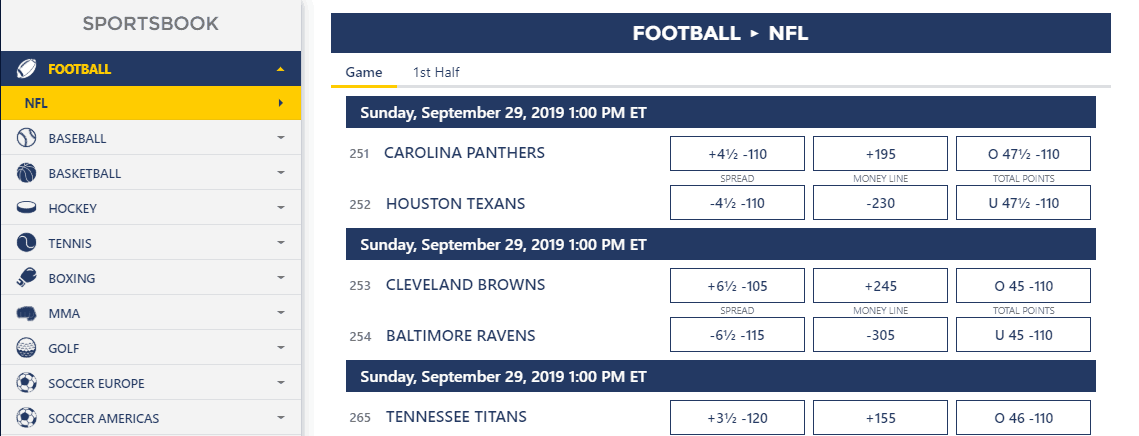
Task: Click the tennis ball icon
Action: pos(26,243)
